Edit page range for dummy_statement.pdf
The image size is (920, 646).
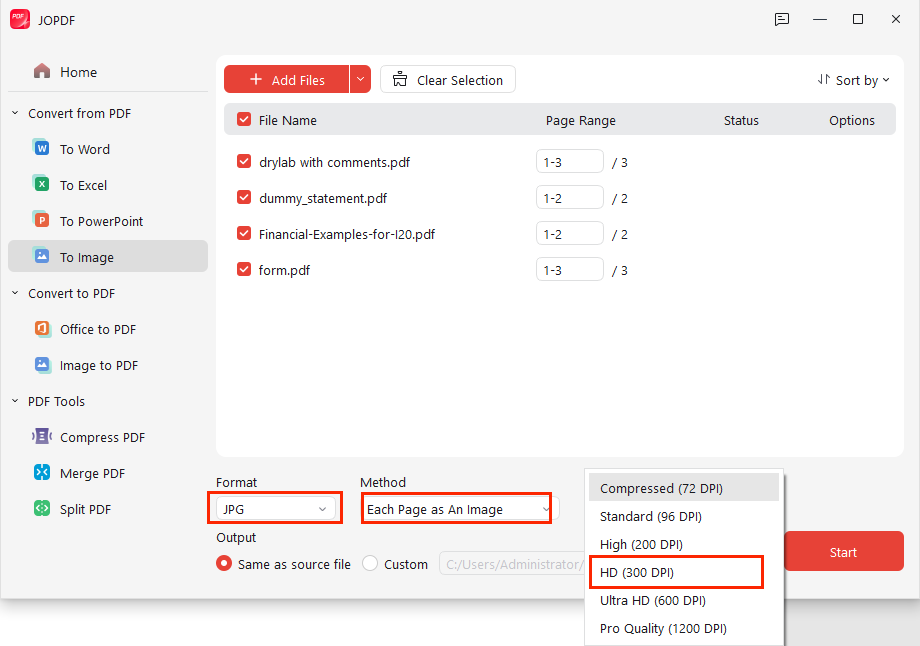point(570,198)
